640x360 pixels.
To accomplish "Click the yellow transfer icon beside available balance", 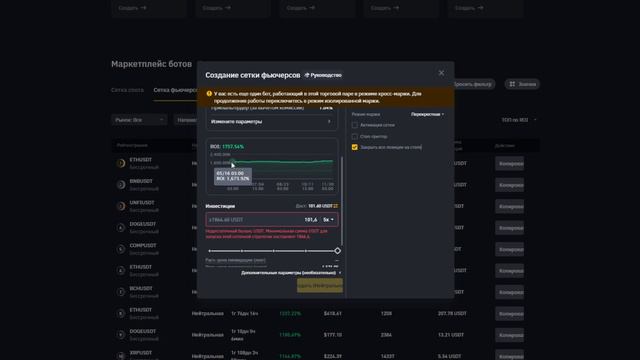I will point(336,206).
